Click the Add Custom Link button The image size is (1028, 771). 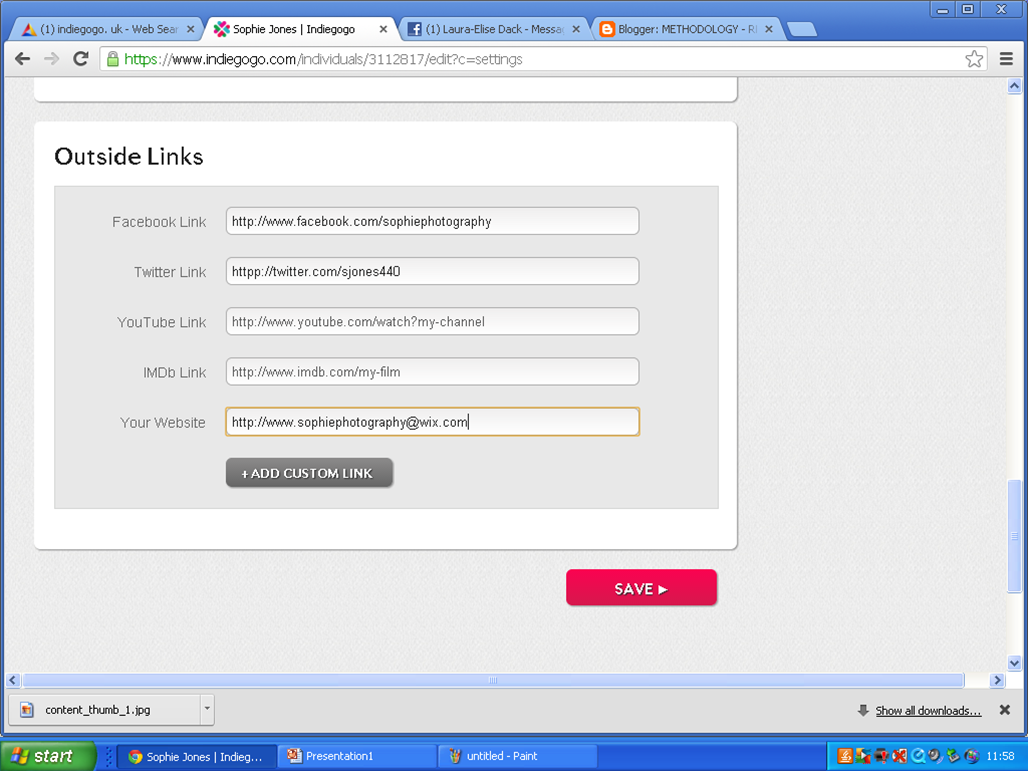click(x=309, y=473)
